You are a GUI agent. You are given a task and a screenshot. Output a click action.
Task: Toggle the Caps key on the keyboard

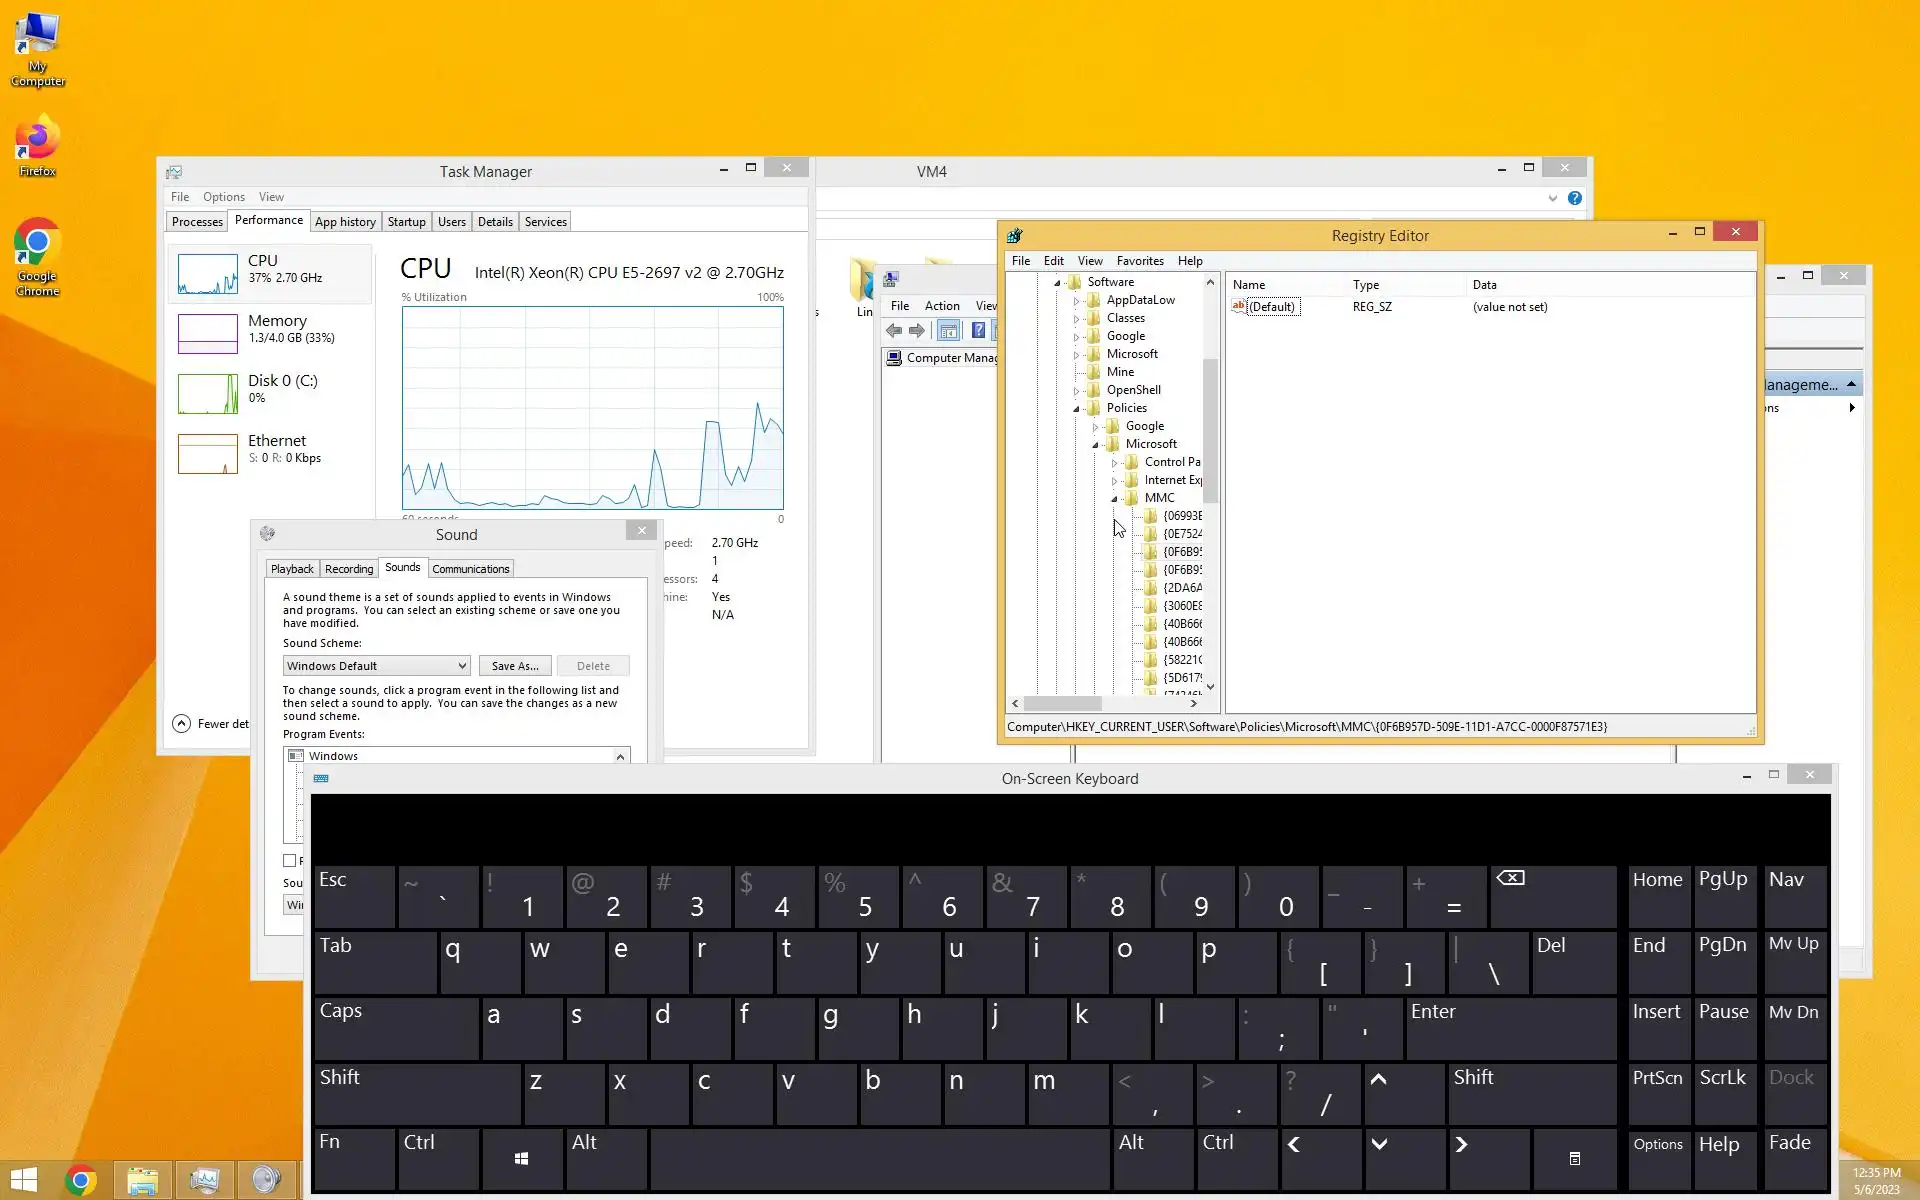(395, 1027)
